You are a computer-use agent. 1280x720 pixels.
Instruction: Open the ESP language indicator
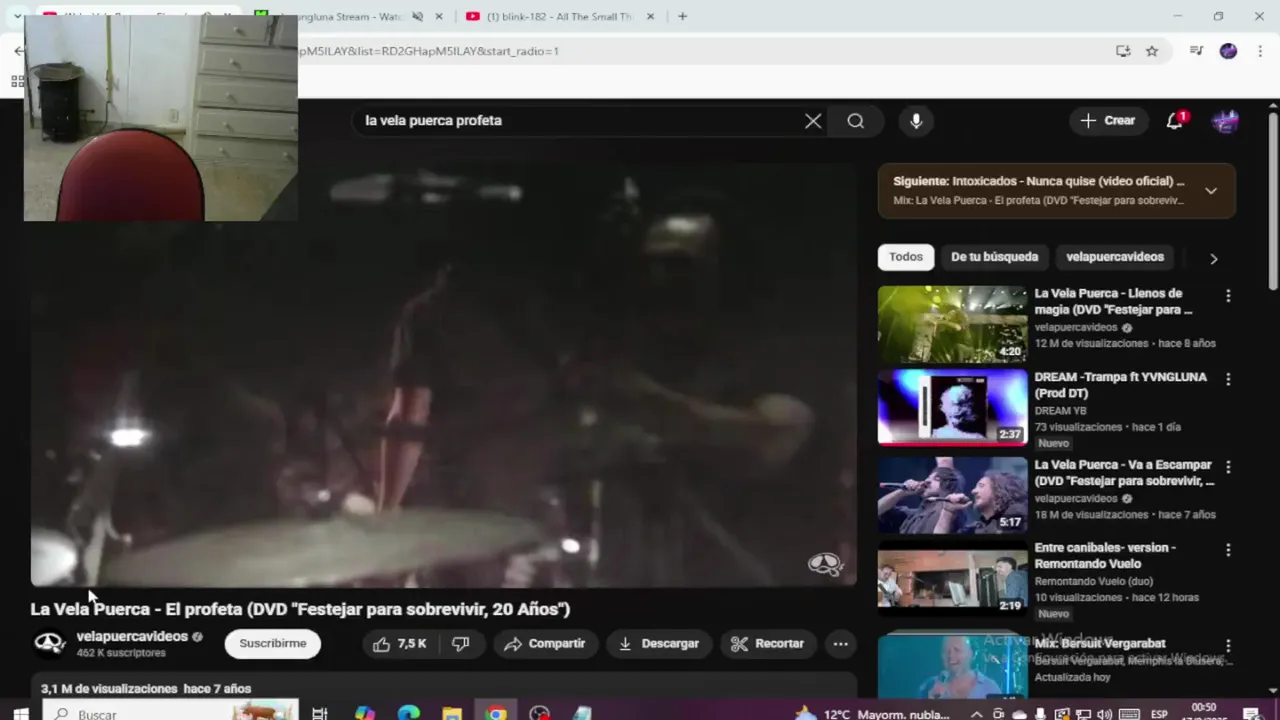point(1159,714)
